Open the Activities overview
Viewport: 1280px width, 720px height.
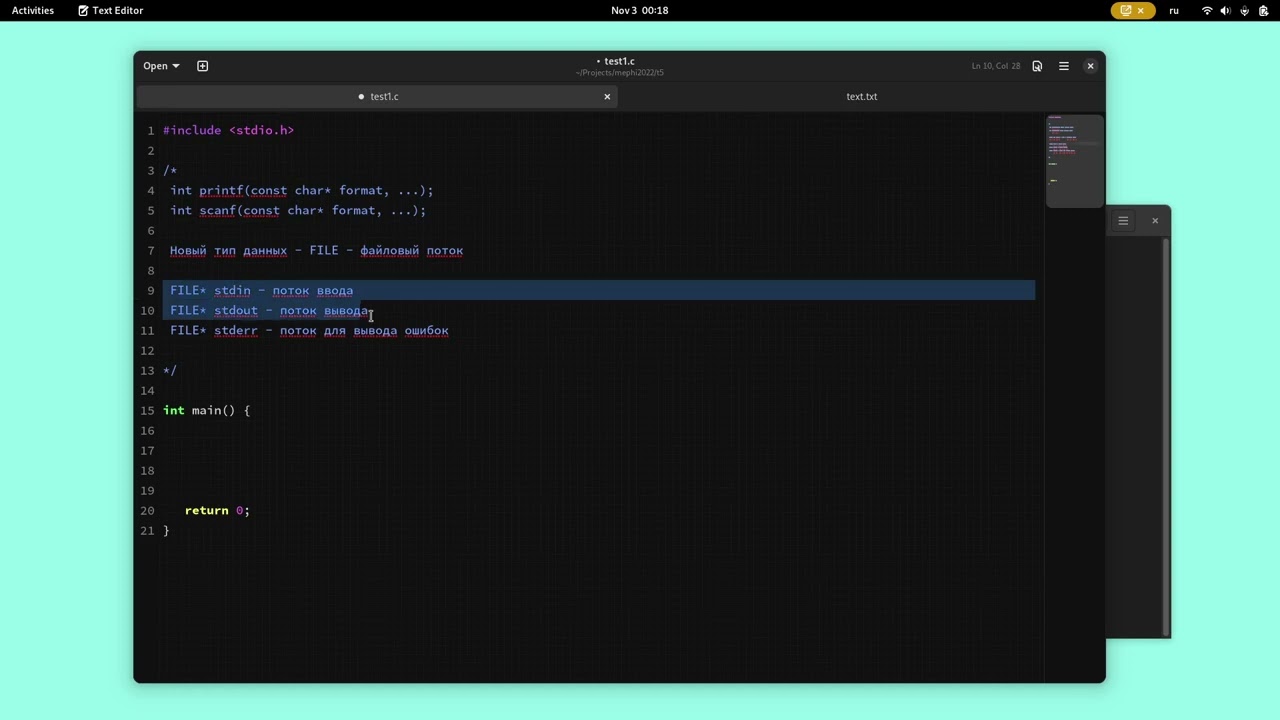coord(33,10)
